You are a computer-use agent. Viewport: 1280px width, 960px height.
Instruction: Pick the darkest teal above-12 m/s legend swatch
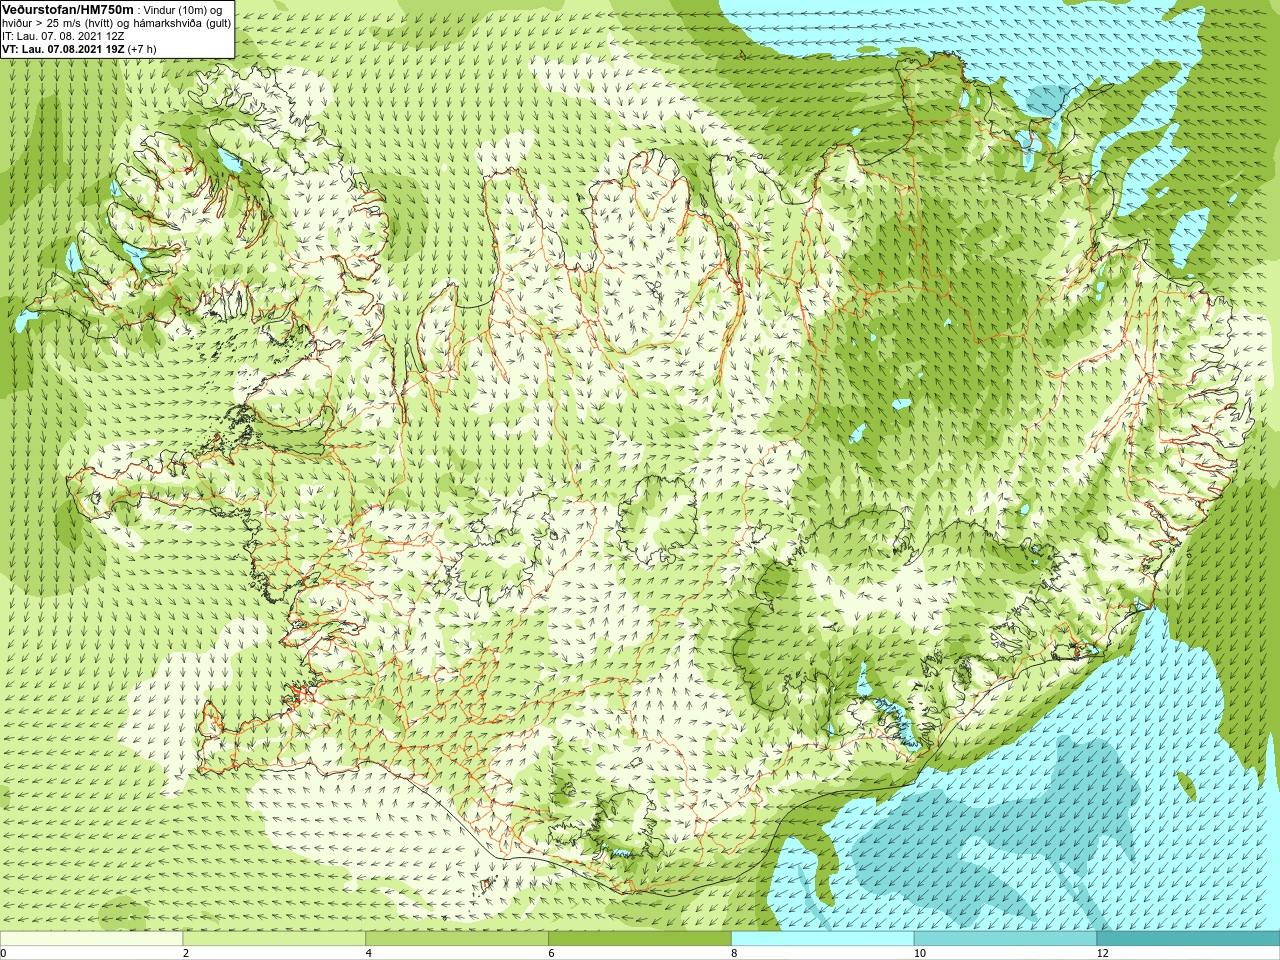coord(1188,938)
